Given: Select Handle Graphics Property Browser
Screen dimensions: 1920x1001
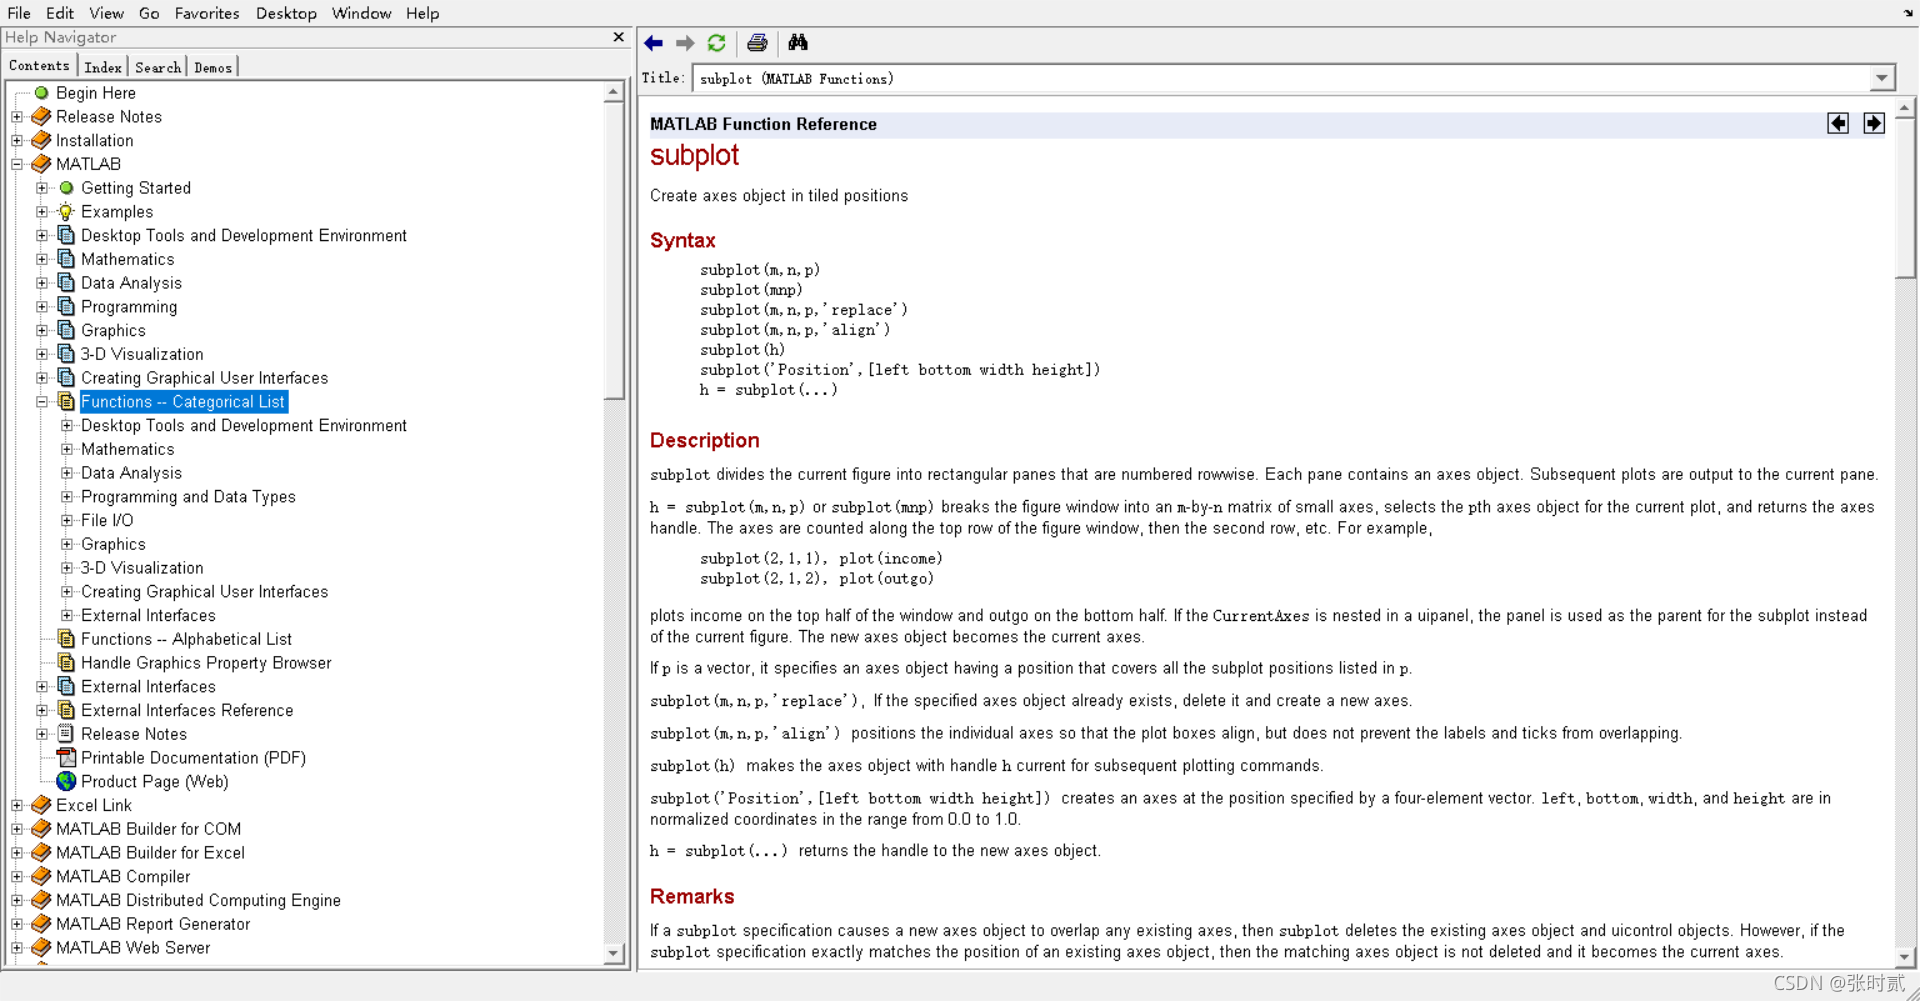Looking at the screenshot, I should tap(206, 663).
